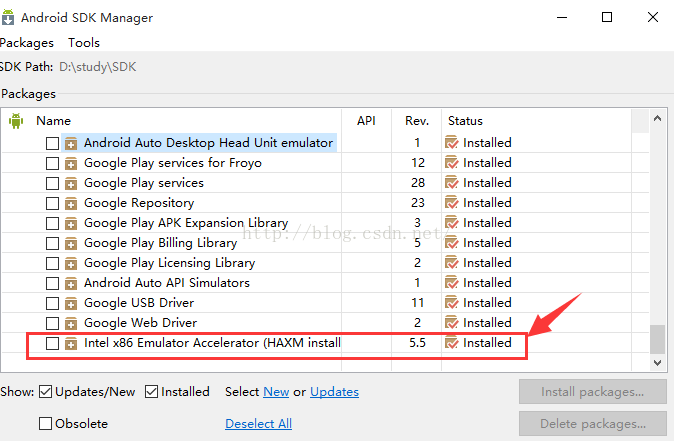Check the Google Play Billing Library checkbox
The height and width of the screenshot is (445, 674).
click(x=52, y=243)
